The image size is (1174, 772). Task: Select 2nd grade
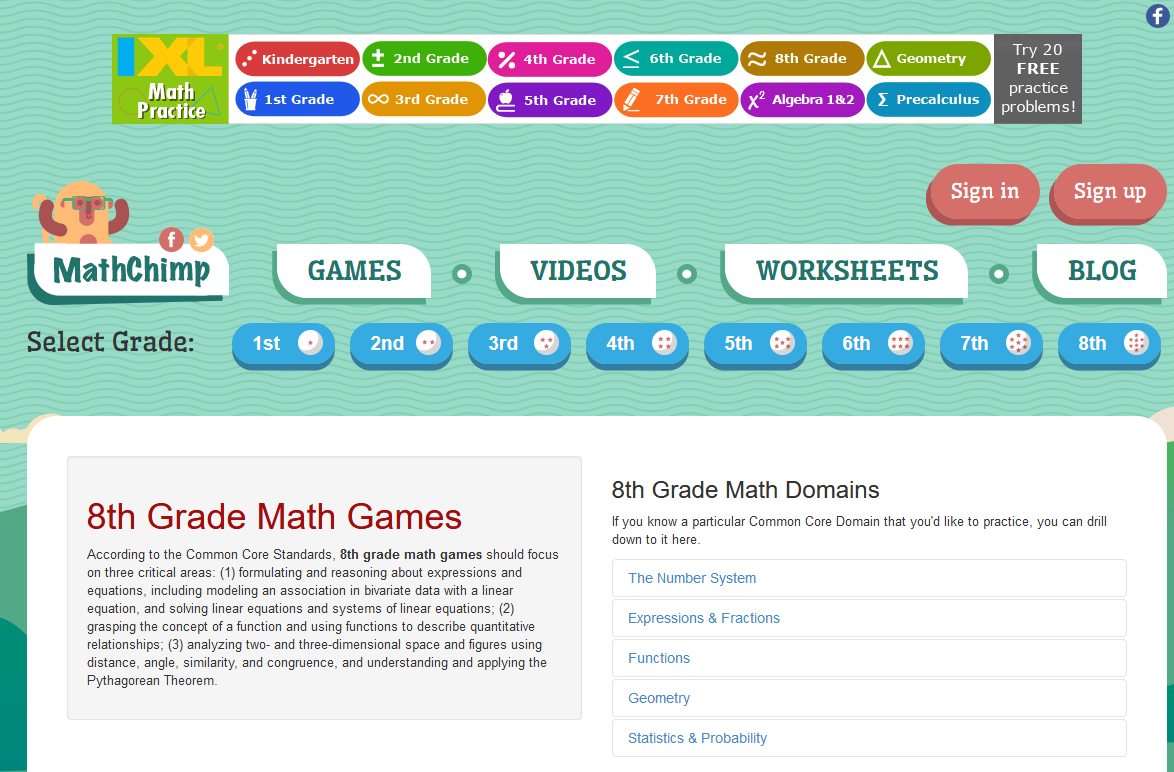coord(401,343)
